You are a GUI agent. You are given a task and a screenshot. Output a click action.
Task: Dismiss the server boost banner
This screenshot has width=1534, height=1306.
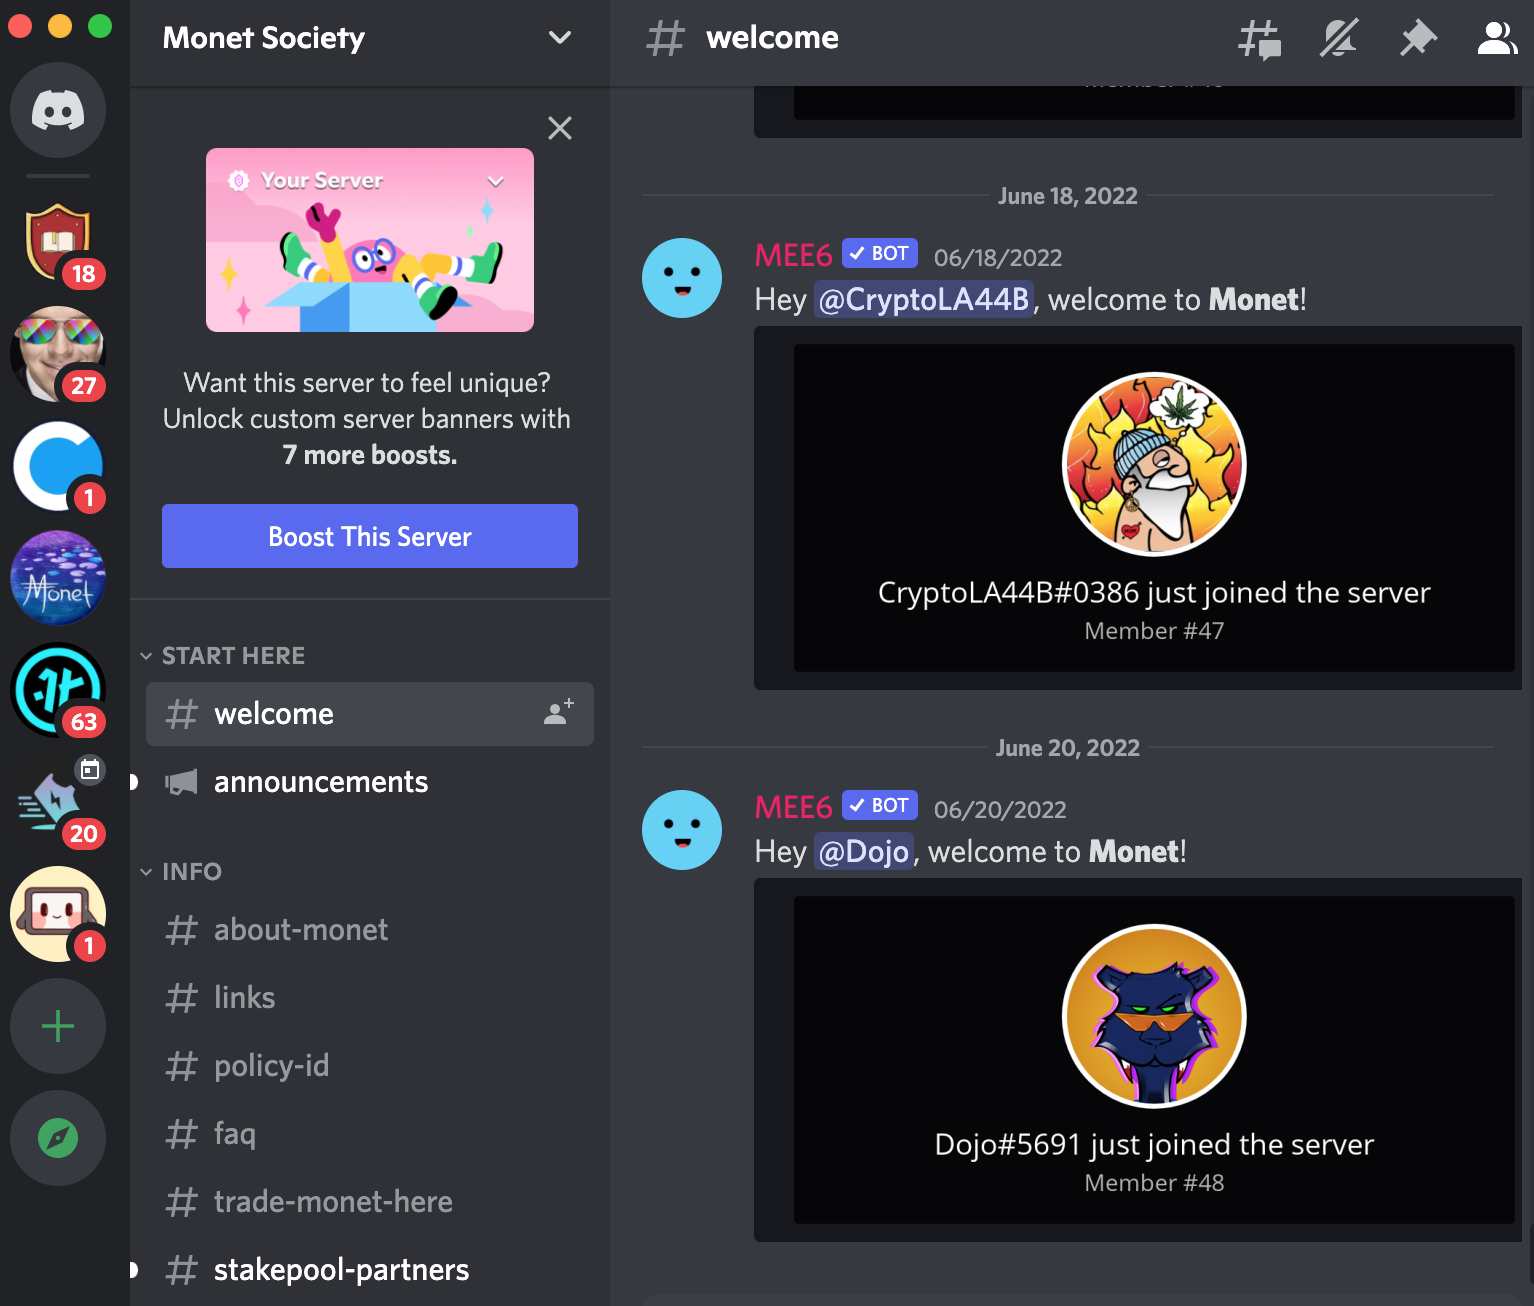[560, 128]
